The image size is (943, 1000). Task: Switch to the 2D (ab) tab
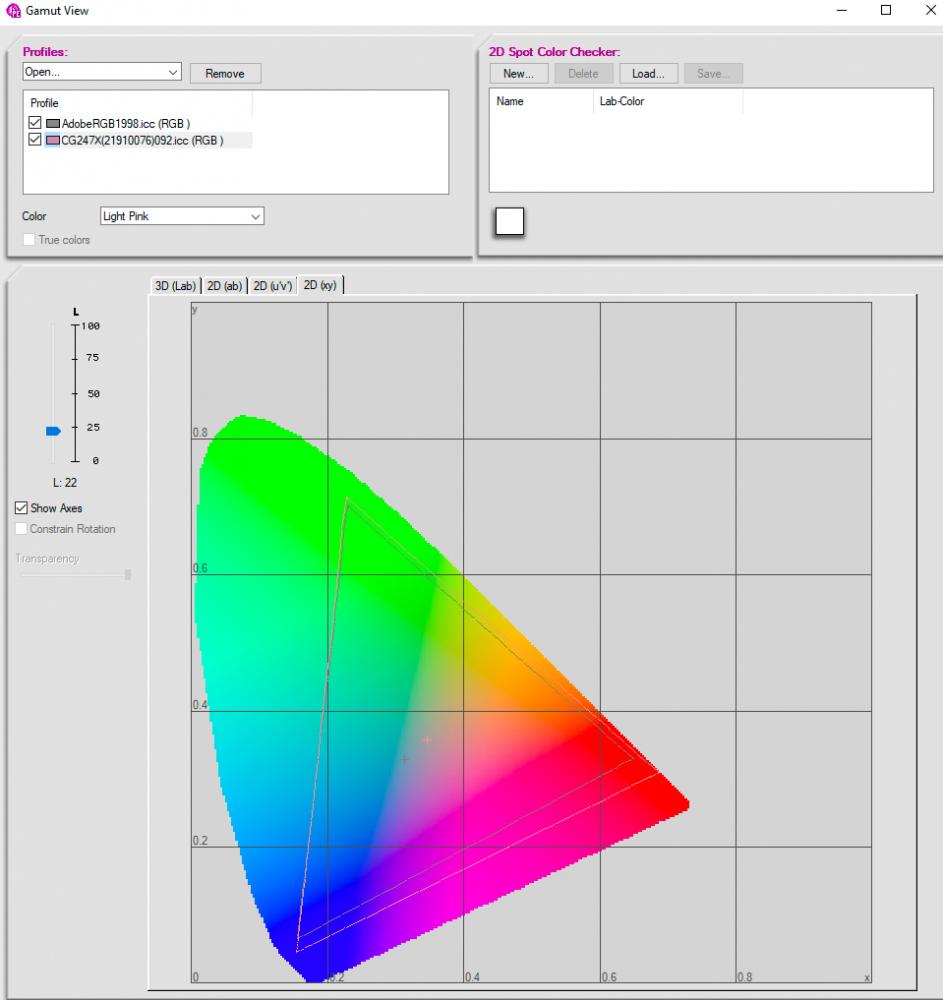tap(224, 286)
